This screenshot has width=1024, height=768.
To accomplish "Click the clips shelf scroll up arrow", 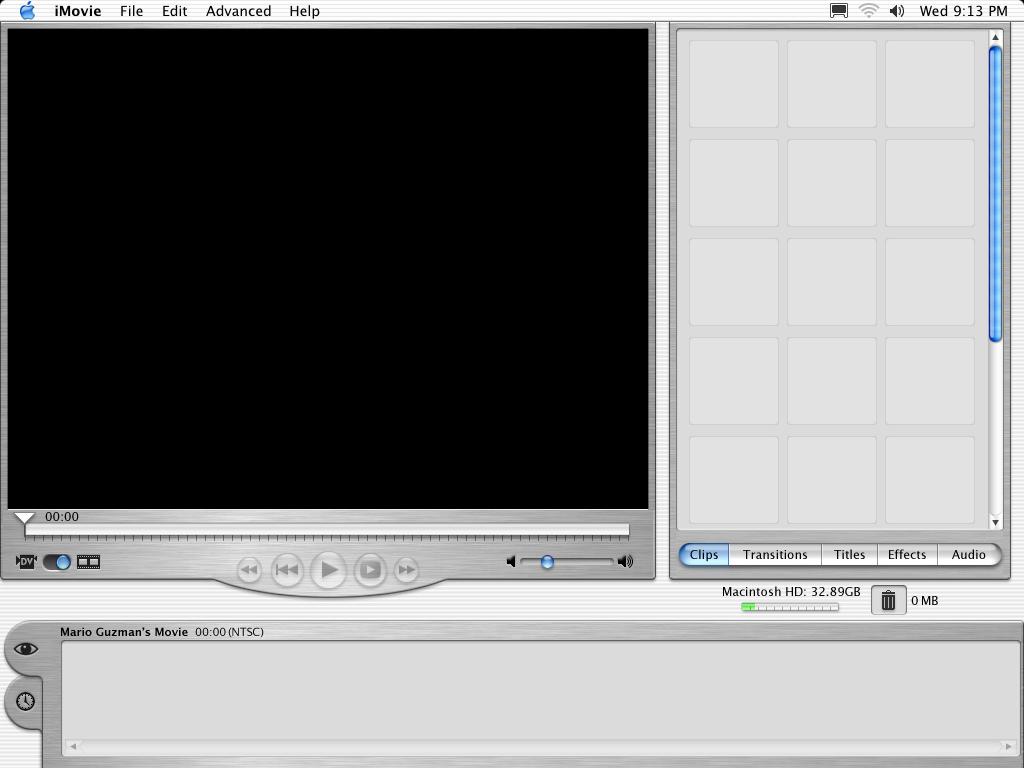I will (x=995, y=37).
